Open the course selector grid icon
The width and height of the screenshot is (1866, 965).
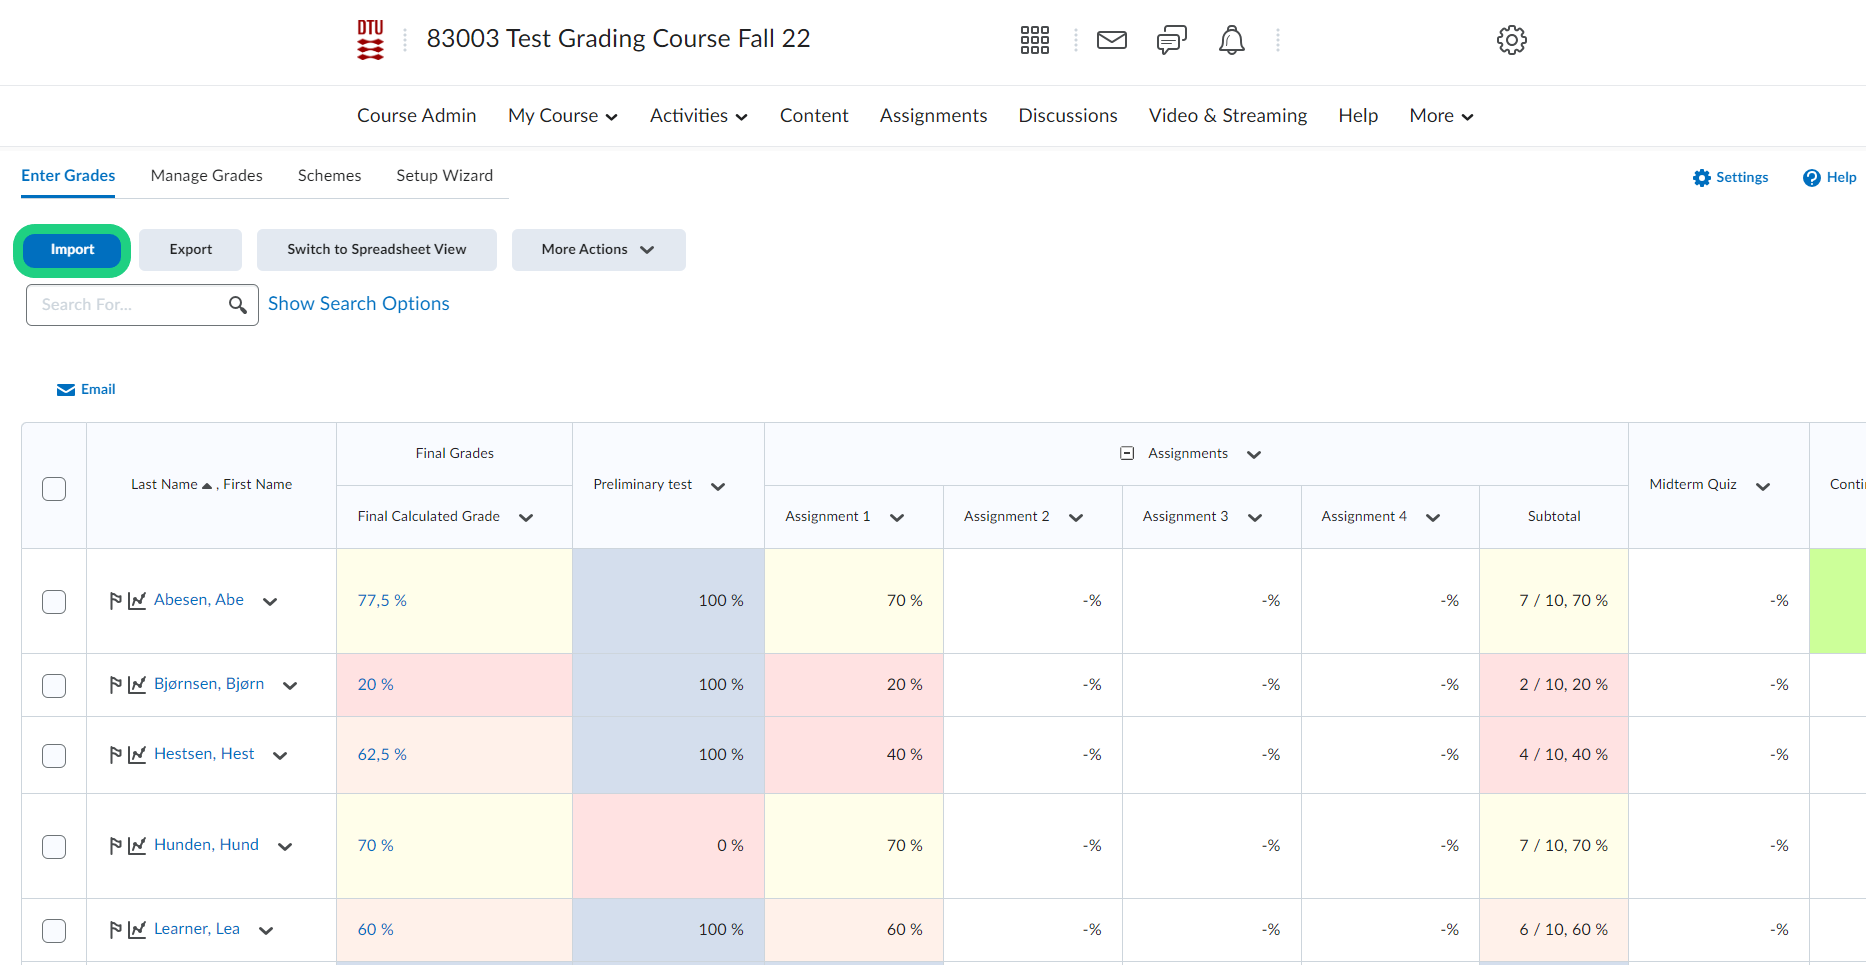pos(1034,40)
